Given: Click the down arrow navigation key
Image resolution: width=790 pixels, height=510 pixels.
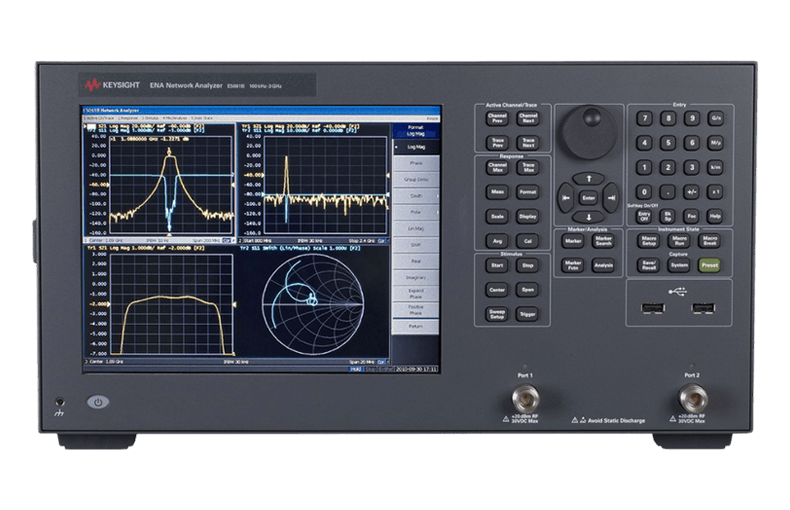Looking at the screenshot, I should [x=588, y=217].
